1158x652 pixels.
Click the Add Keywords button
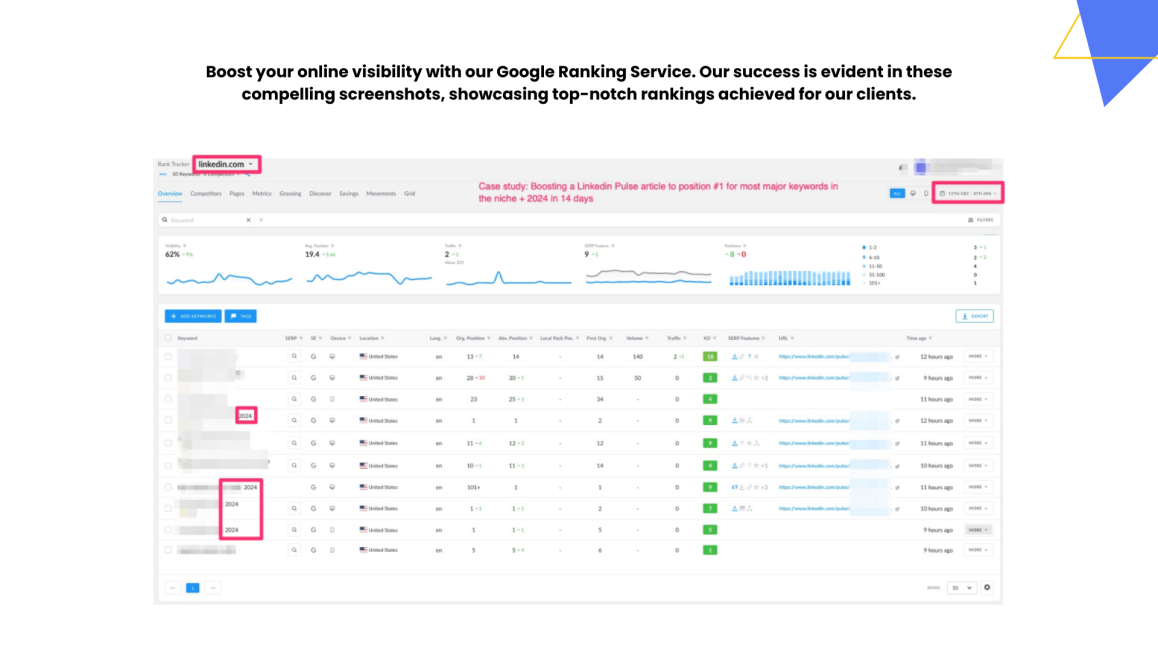click(193, 316)
